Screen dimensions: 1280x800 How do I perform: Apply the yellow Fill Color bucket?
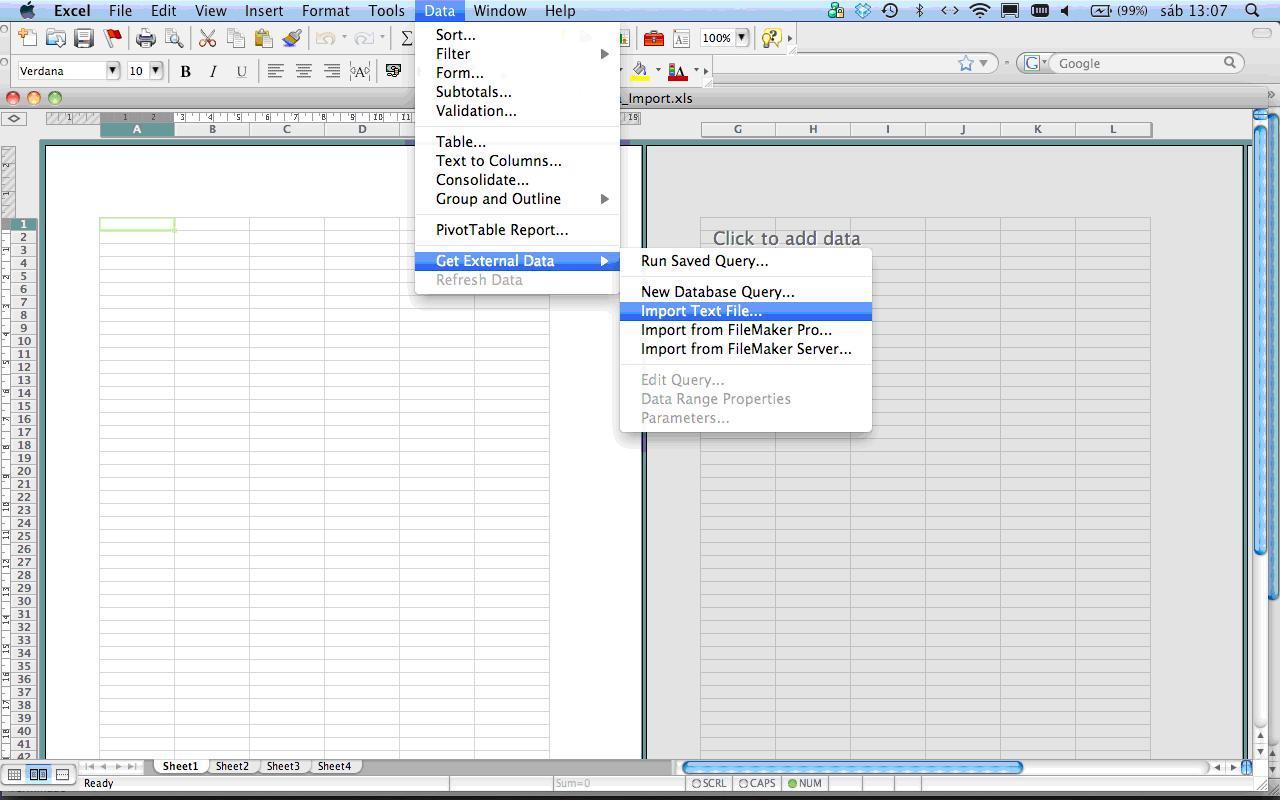click(x=640, y=71)
